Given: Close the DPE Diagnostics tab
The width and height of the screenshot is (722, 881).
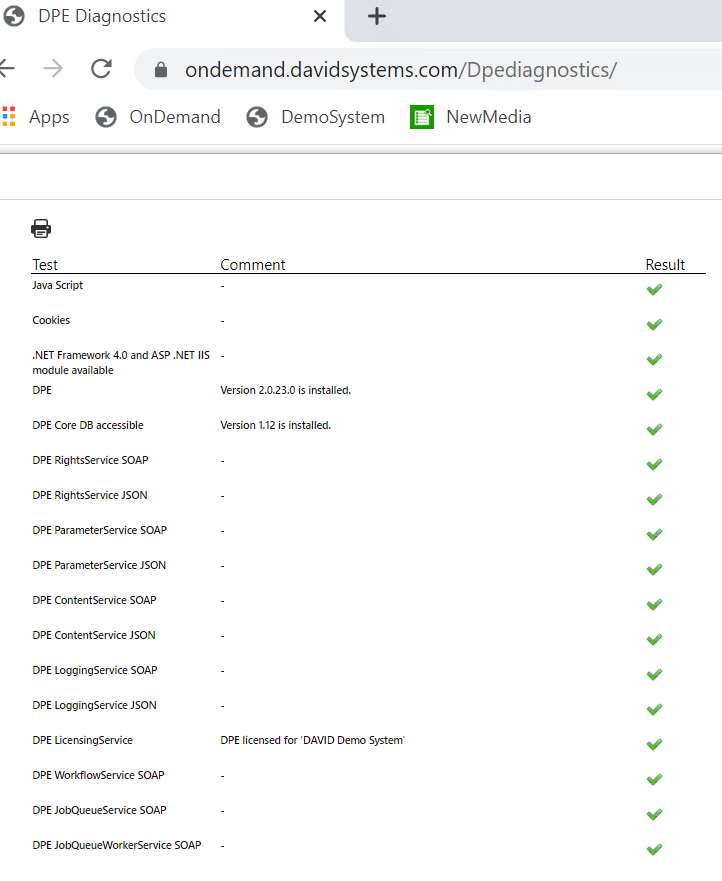Looking at the screenshot, I should pos(320,17).
